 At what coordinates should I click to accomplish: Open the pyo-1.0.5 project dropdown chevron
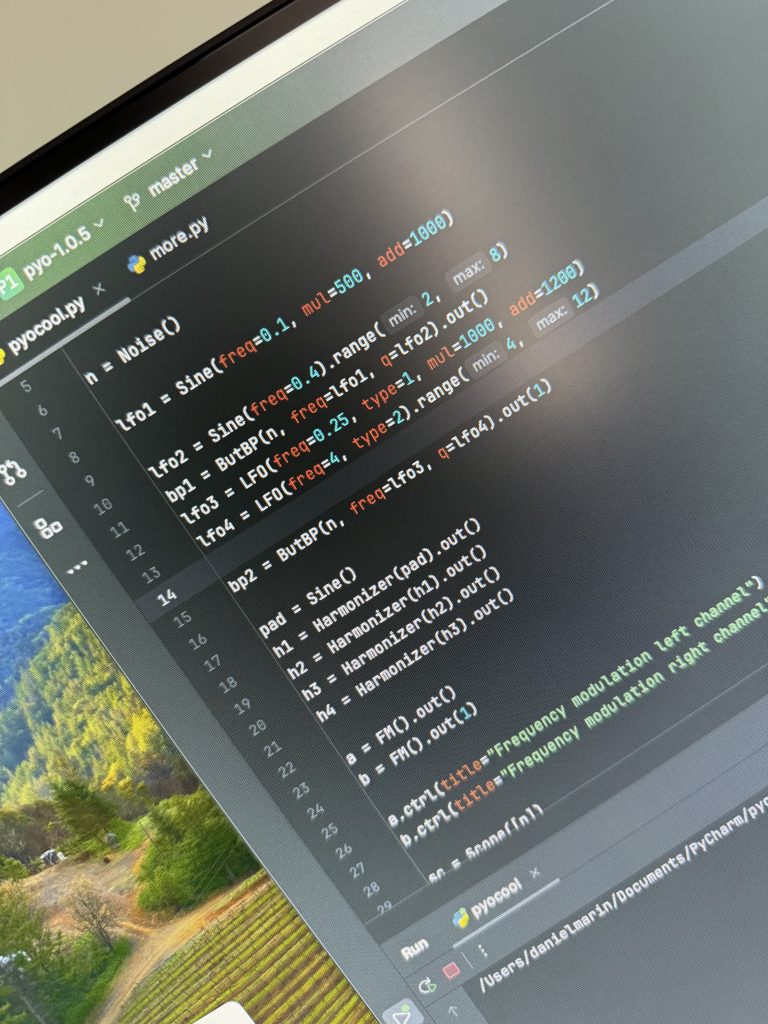click(x=99, y=223)
